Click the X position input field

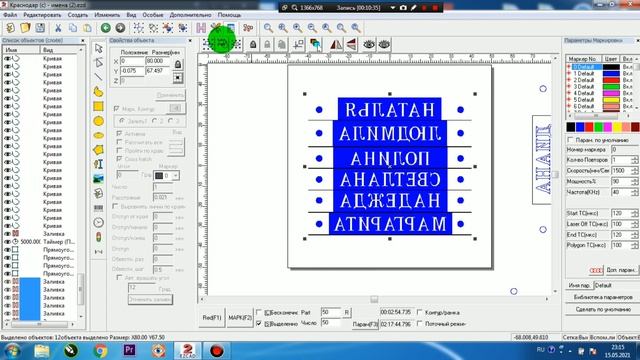coord(132,61)
